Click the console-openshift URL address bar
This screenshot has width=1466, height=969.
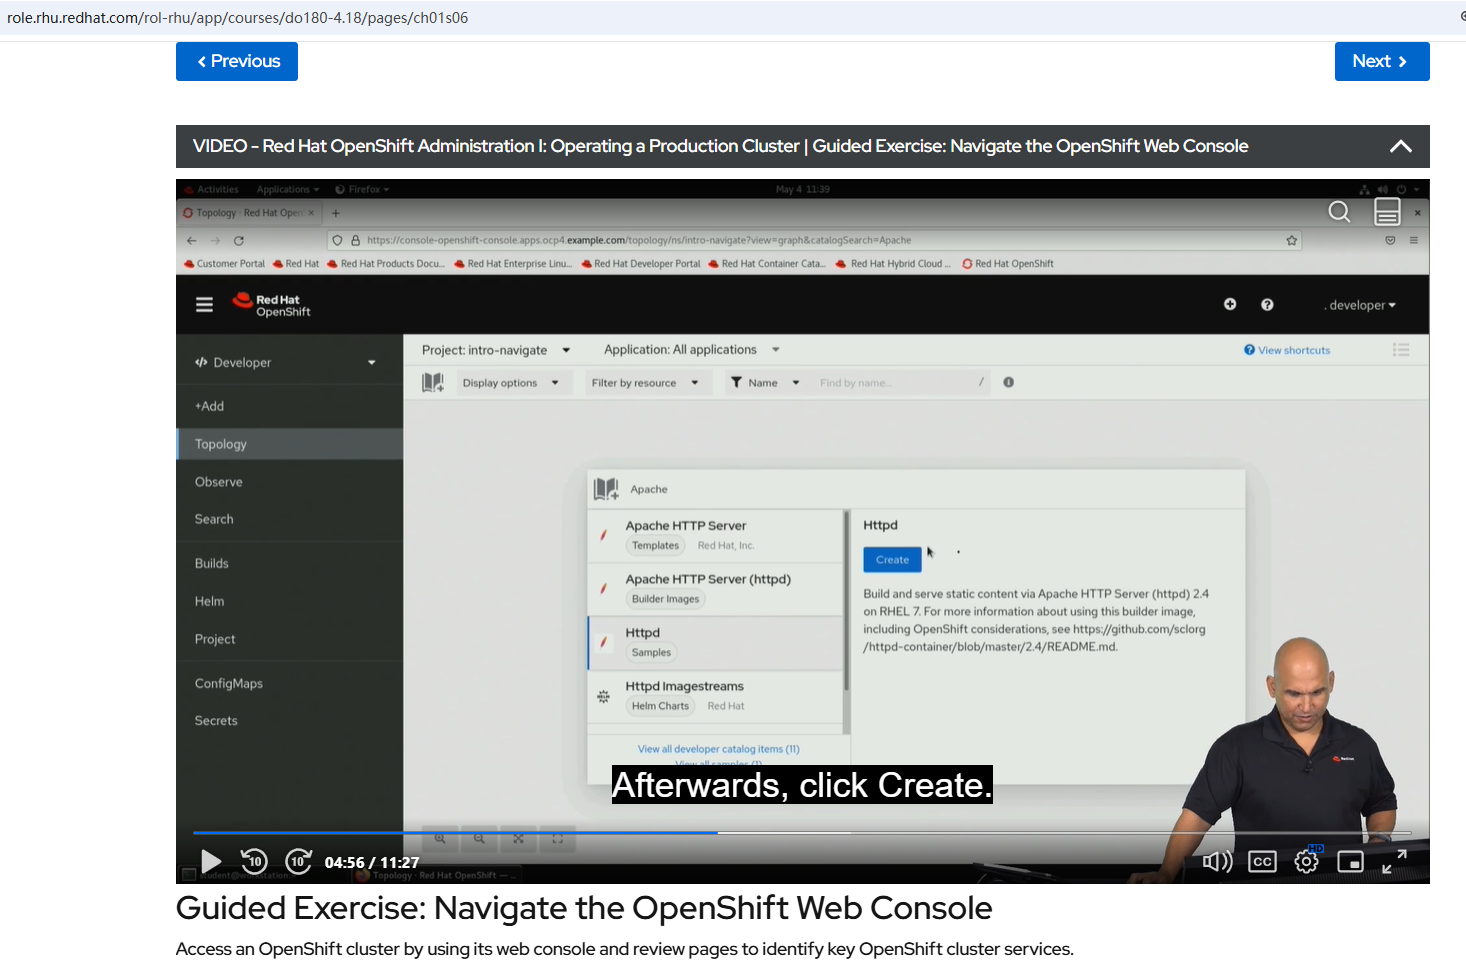(x=815, y=240)
